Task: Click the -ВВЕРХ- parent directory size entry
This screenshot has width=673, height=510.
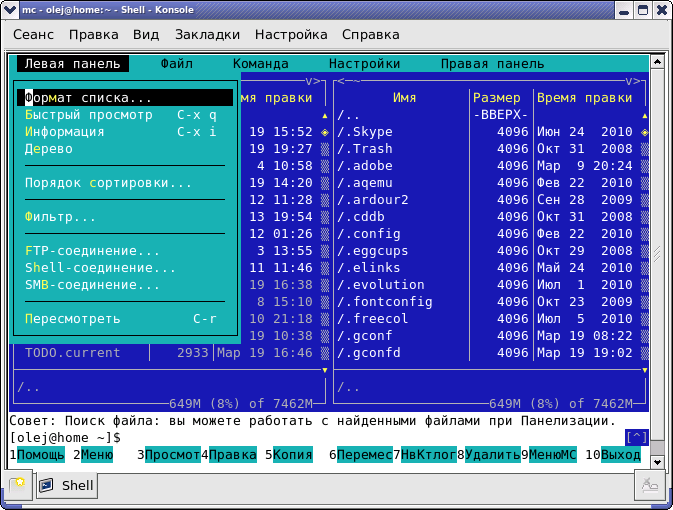Action: [499, 115]
